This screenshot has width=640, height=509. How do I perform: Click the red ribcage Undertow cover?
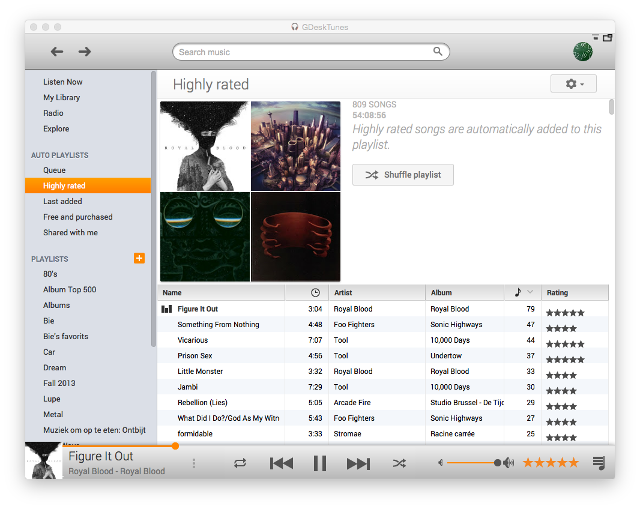(x=296, y=237)
